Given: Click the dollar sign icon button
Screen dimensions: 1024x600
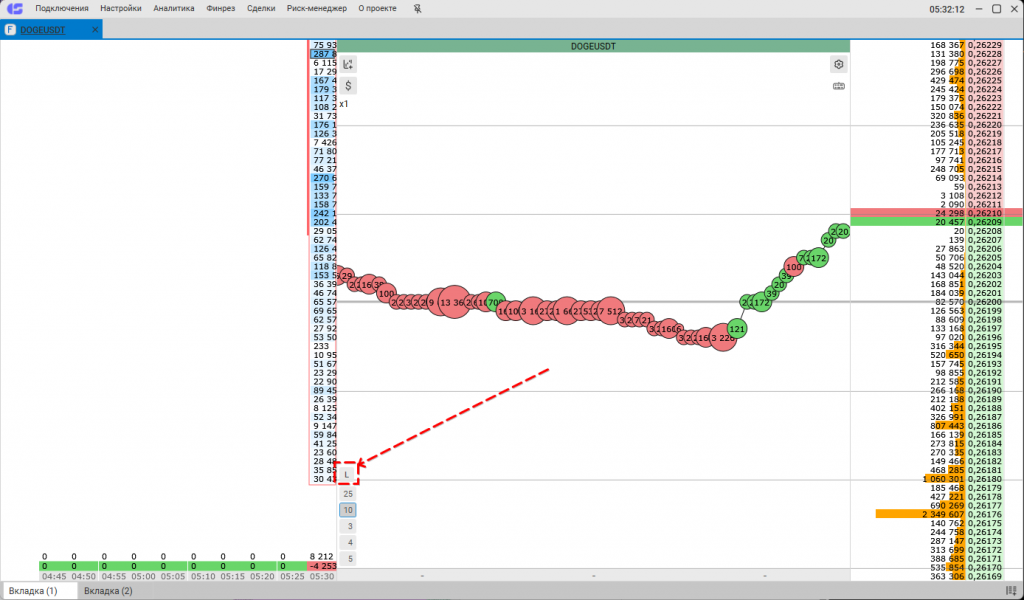Looking at the screenshot, I should click(348, 86).
